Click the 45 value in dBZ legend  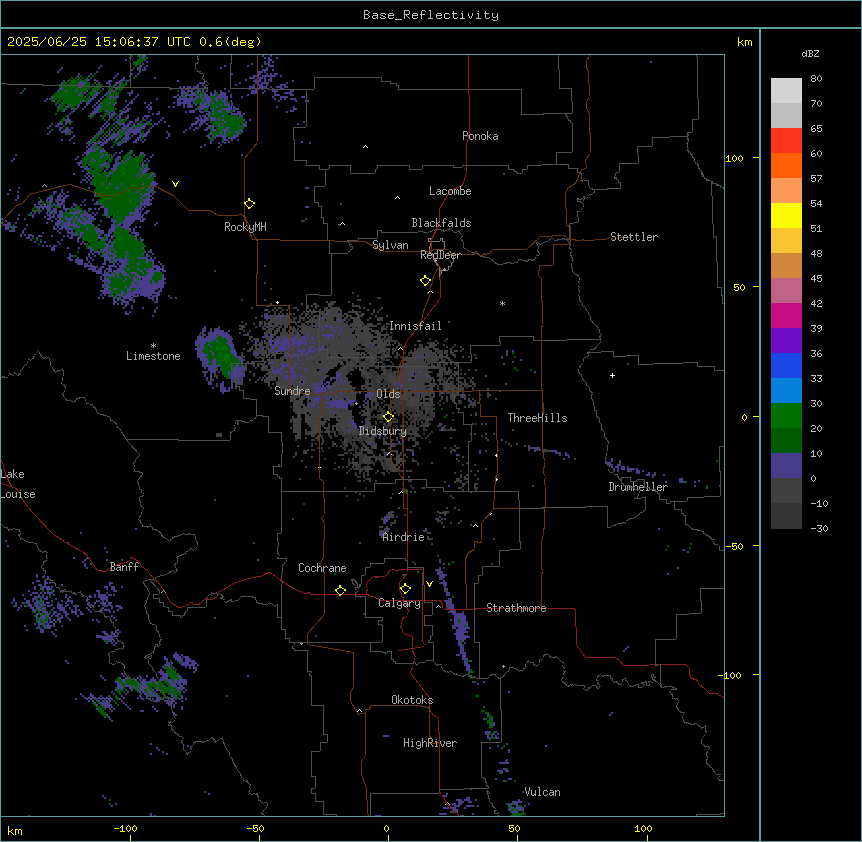click(x=816, y=278)
